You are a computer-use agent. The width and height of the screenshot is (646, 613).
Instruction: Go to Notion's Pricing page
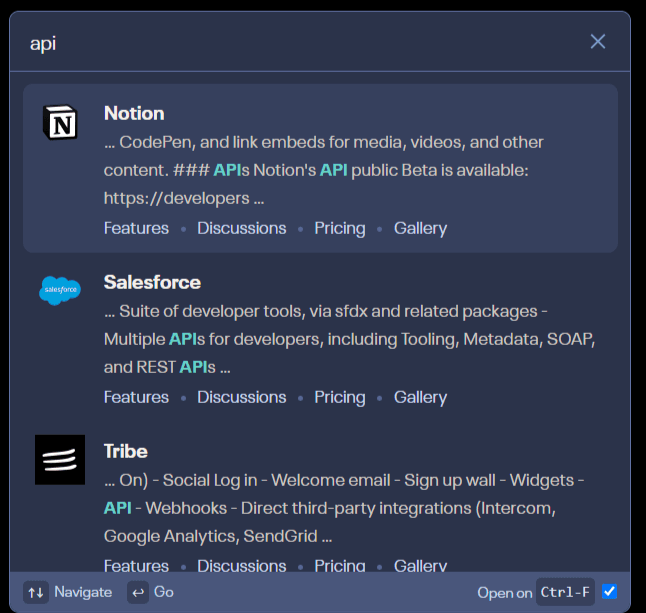340,228
